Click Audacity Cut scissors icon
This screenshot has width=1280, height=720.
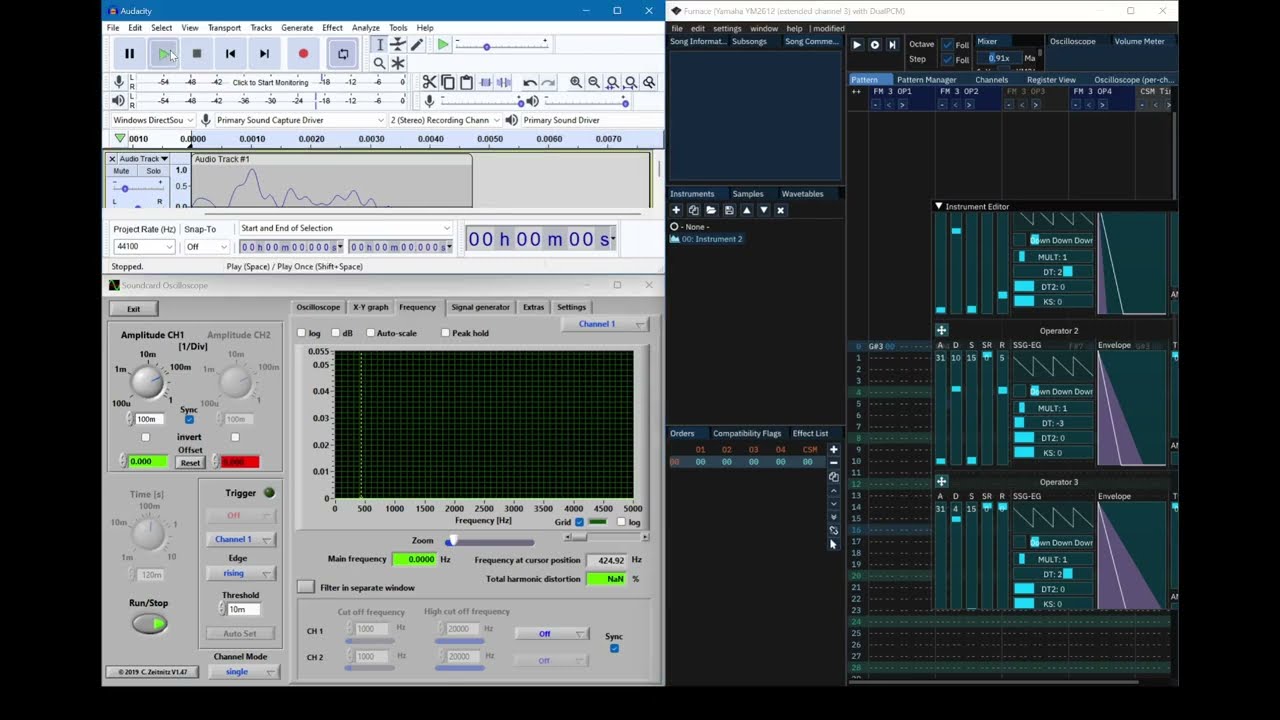pyautogui.click(x=429, y=82)
